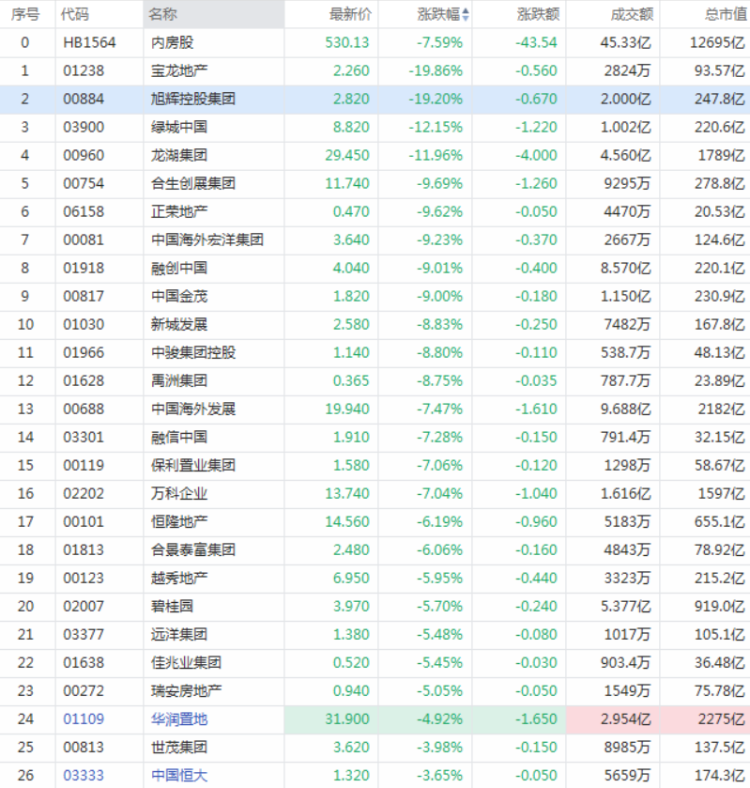The width and height of the screenshot is (750, 788).
Task: Click 绿城中国 name cell
Action: pyautogui.click(x=179, y=127)
